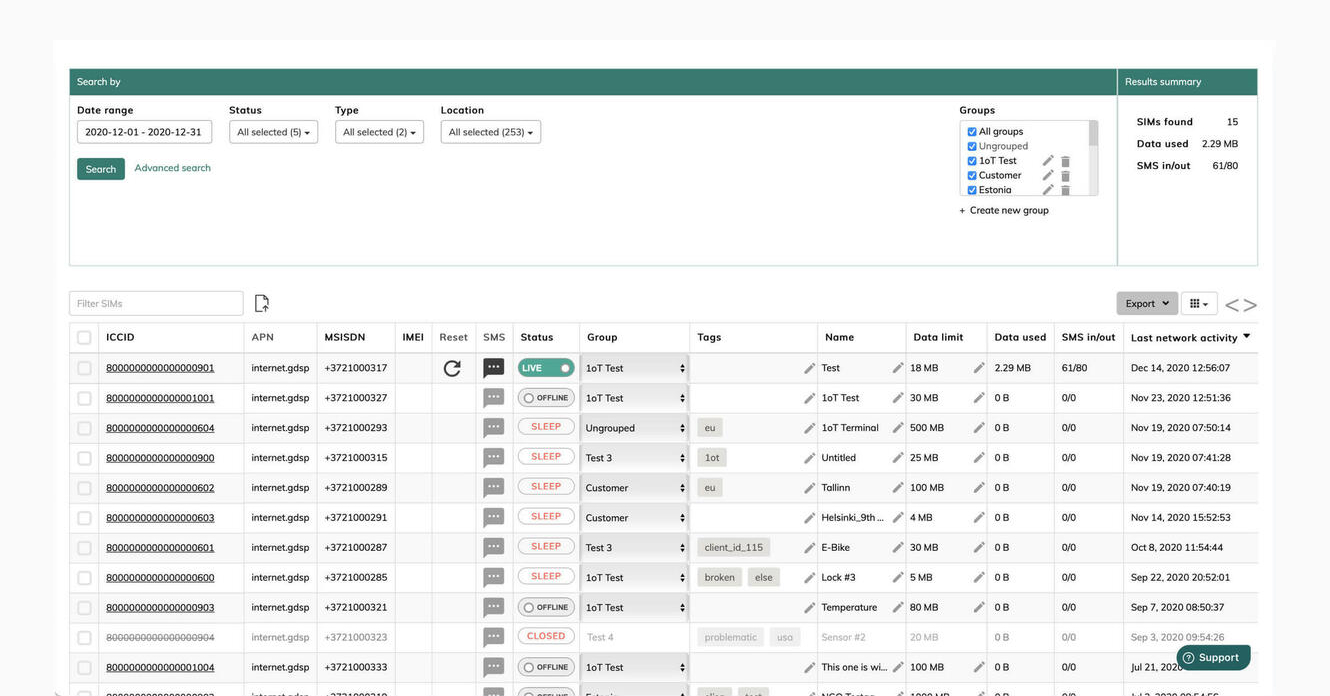Edit tags pencil for E-Bike row
This screenshot has height=696, width=1330.
click(x=809, y=548)
